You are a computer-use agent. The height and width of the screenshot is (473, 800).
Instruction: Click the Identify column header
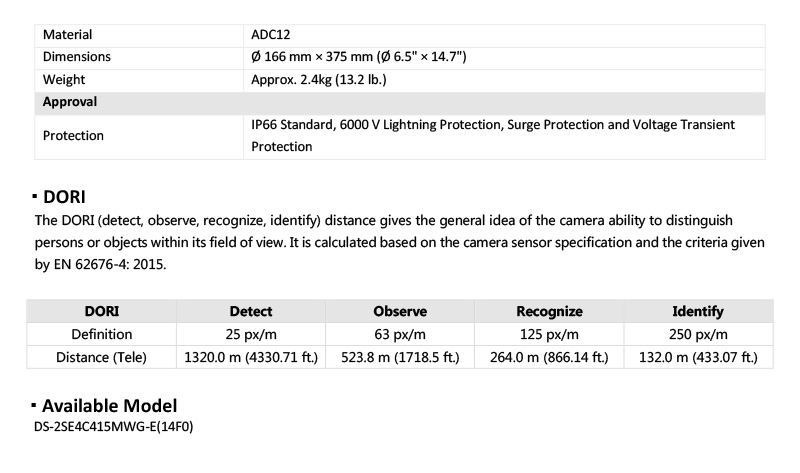point(698,311)
